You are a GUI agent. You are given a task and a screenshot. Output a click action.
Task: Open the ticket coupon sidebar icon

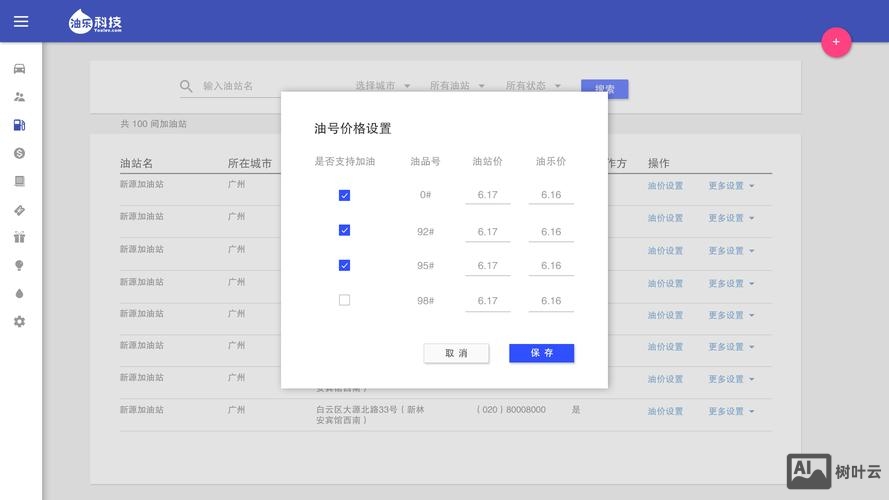coord(19,210)
